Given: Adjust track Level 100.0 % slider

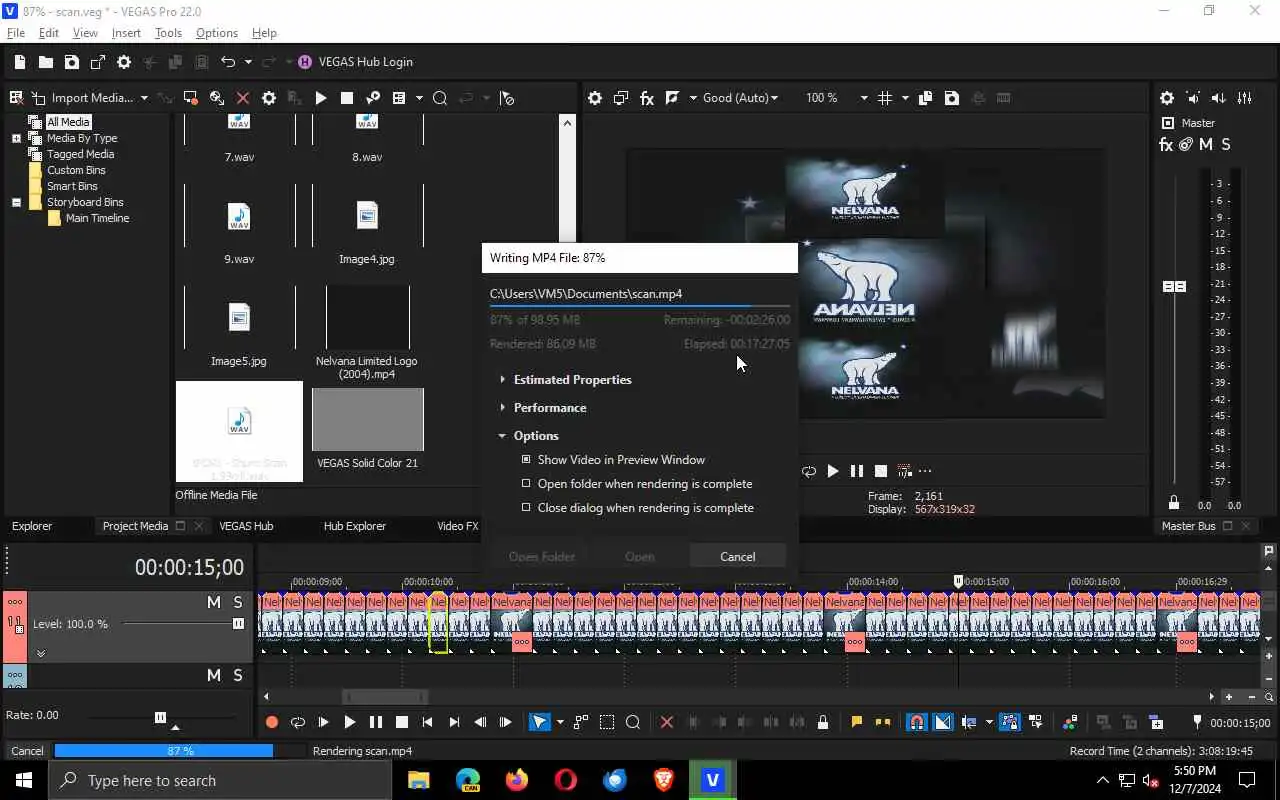Looking at the screenshot, I should 238,624.
